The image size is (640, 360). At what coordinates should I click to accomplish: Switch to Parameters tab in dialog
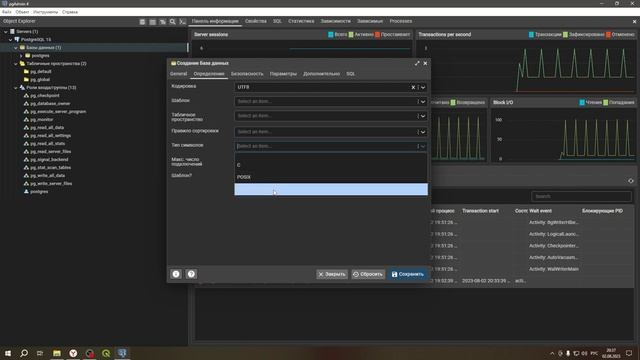[x=283, y=74]
